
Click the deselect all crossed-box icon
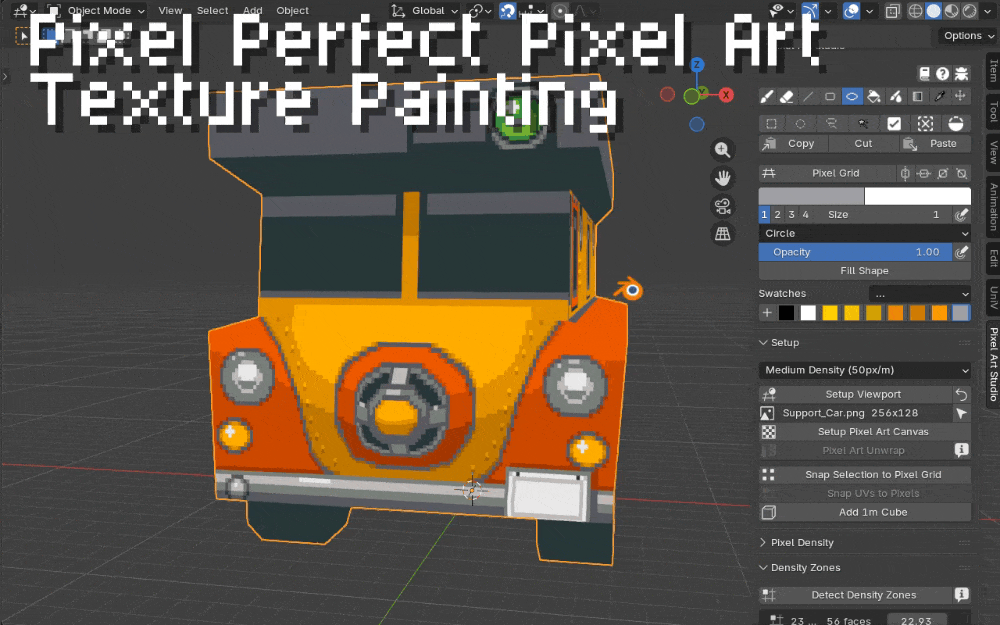925,124
